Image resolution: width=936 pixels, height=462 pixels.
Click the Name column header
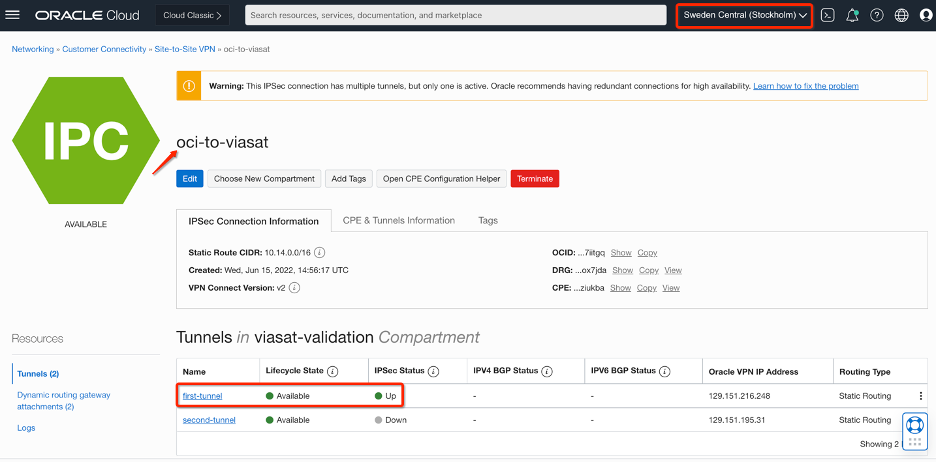point(194,372)
